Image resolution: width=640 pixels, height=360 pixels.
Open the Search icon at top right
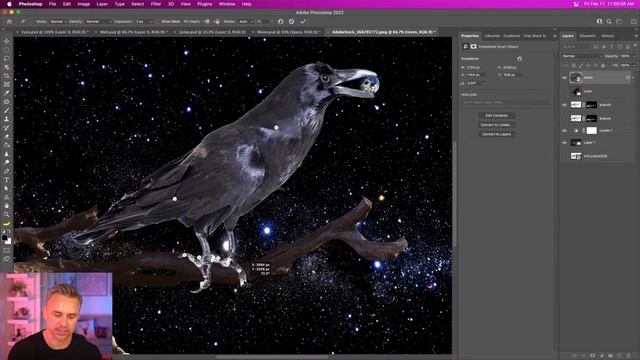point(609,22)
